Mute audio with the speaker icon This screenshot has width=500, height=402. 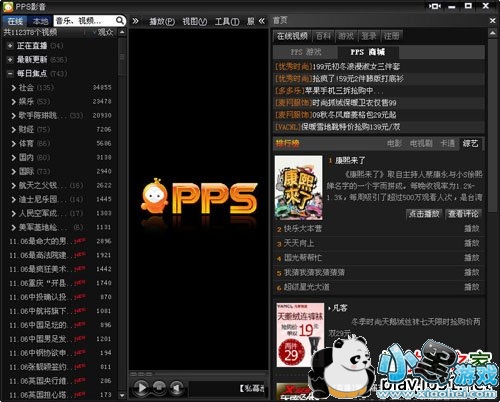177,387
